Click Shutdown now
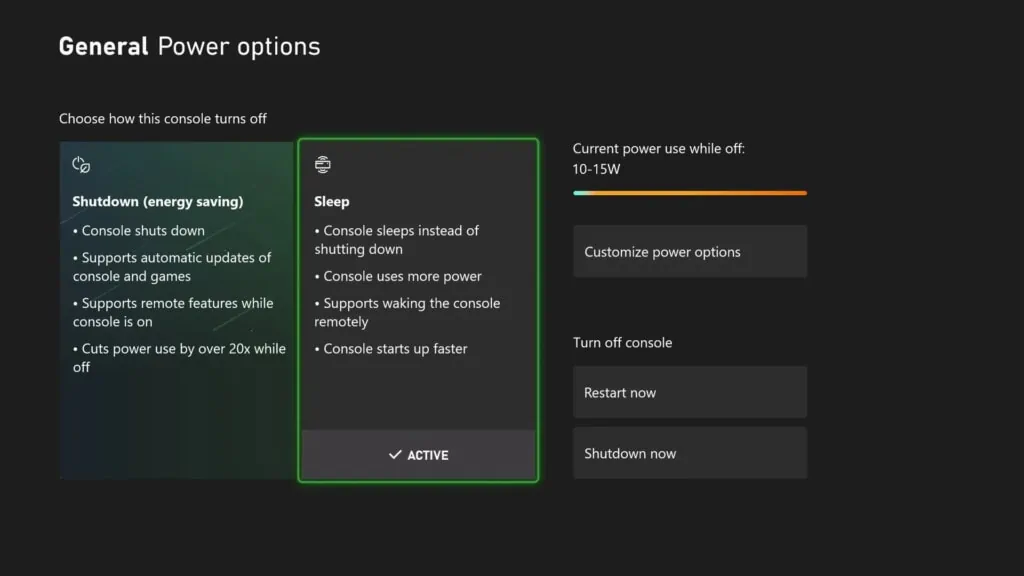Image resolution: width=1024 pixels, height=576 pixels. [689, 452]
